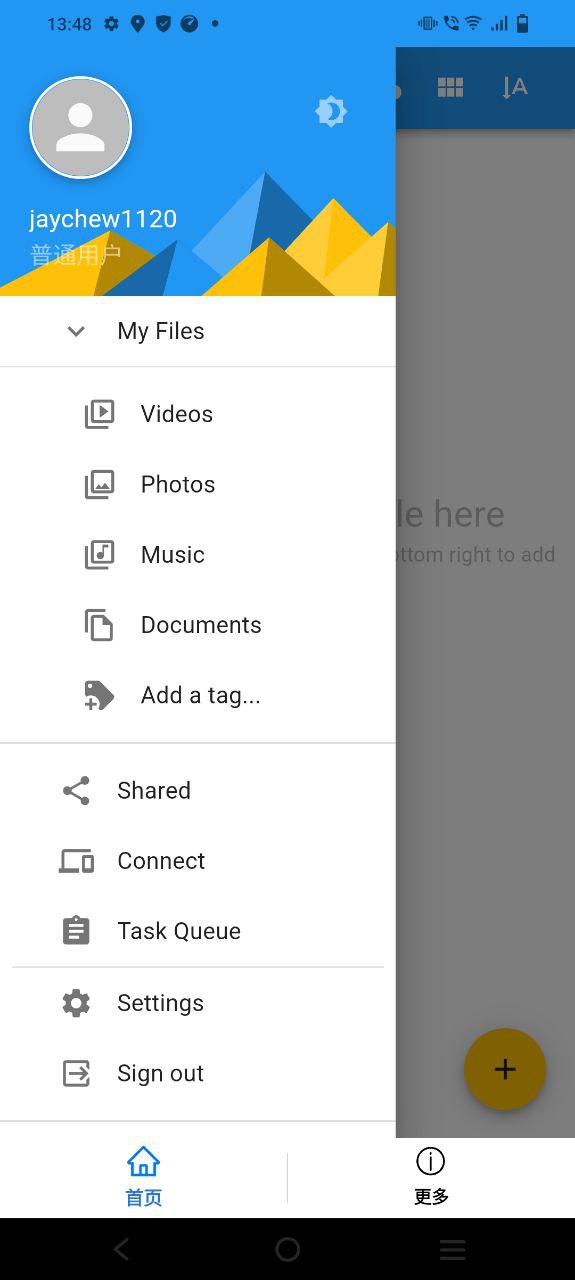Viewport: 575px width, 1280px height.
Task: Tap the jaychew1120 username
Action: [103, 219]
